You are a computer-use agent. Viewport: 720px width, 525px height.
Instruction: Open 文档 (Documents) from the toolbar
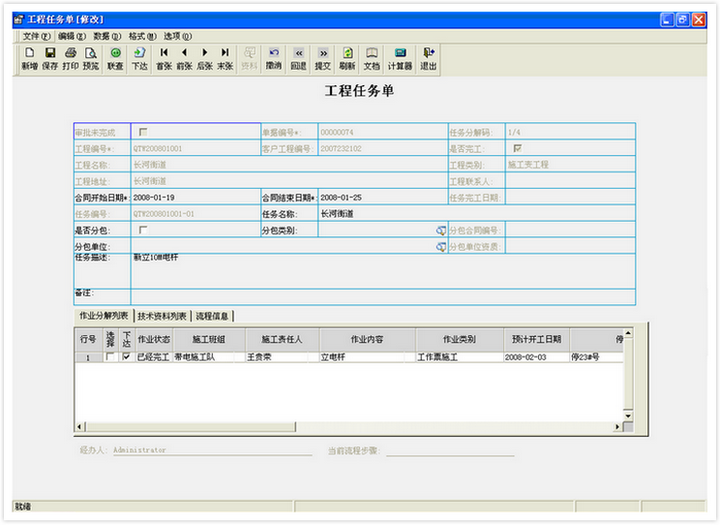click(371, 59)
